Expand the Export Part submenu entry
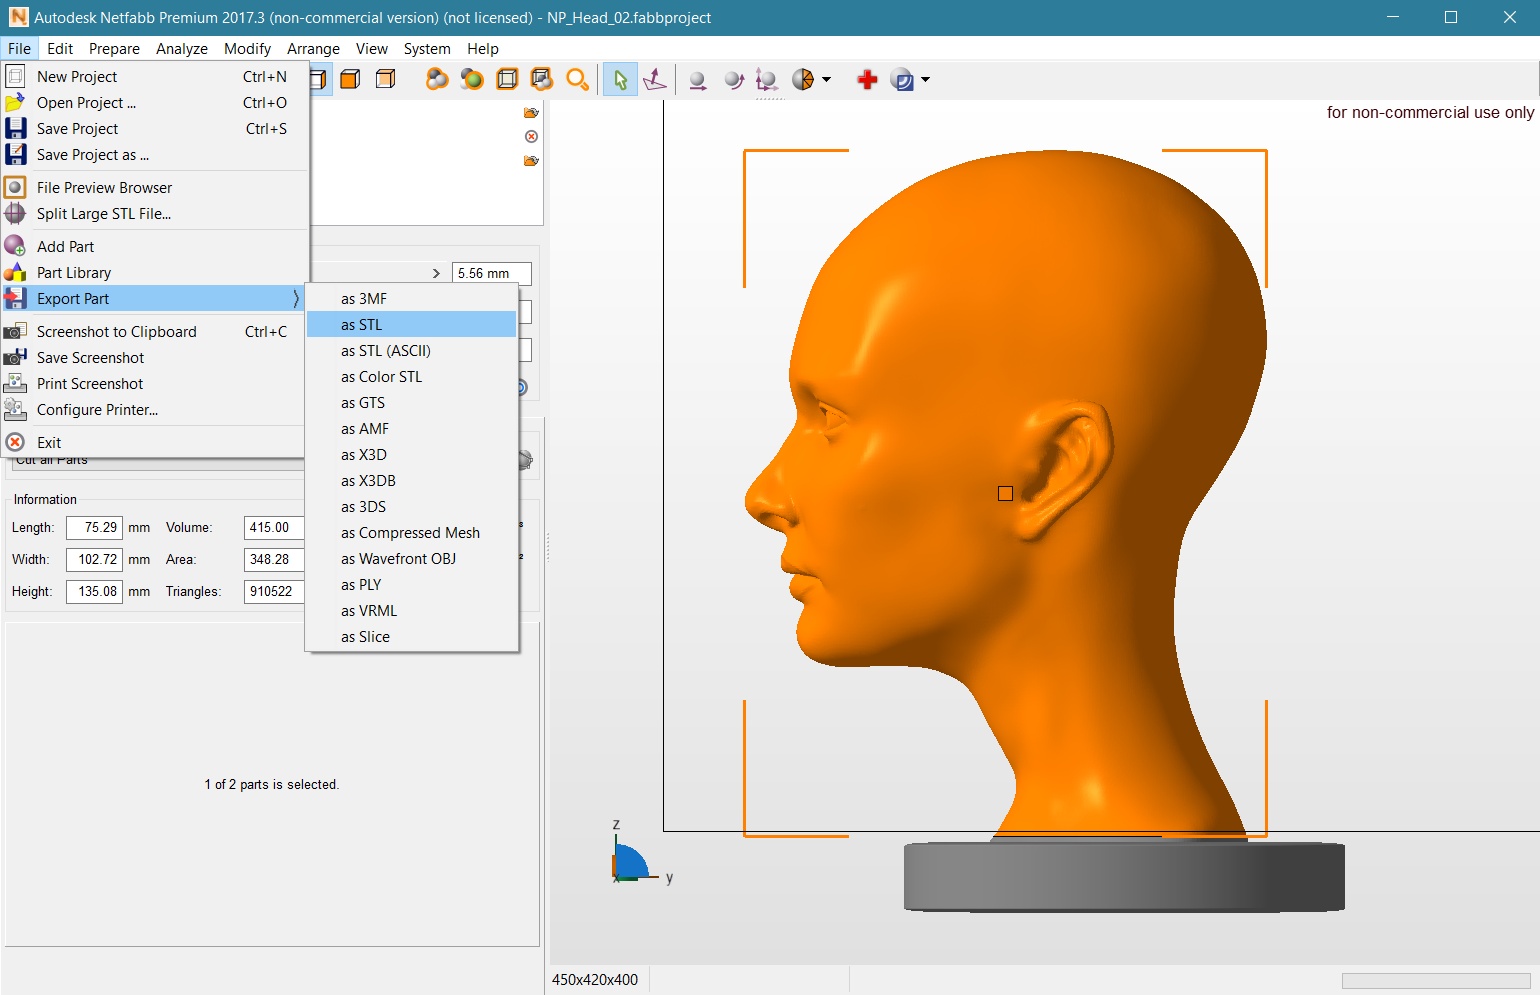 coord(154,299)
